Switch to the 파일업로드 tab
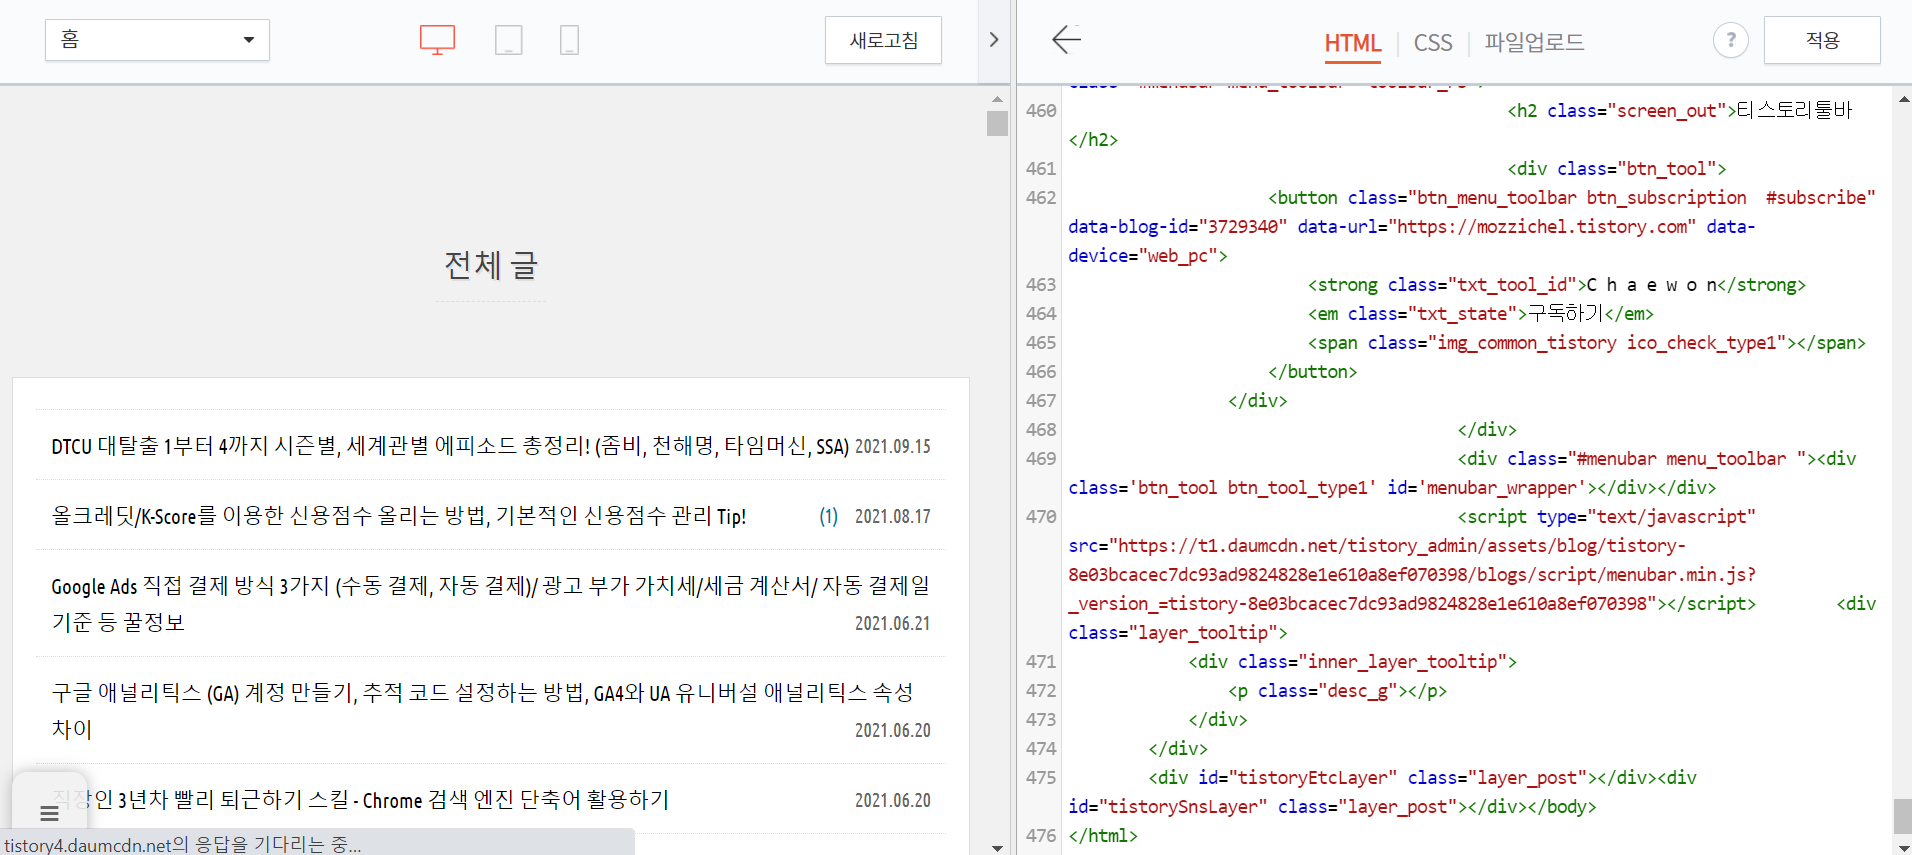 click(1534, 42)
